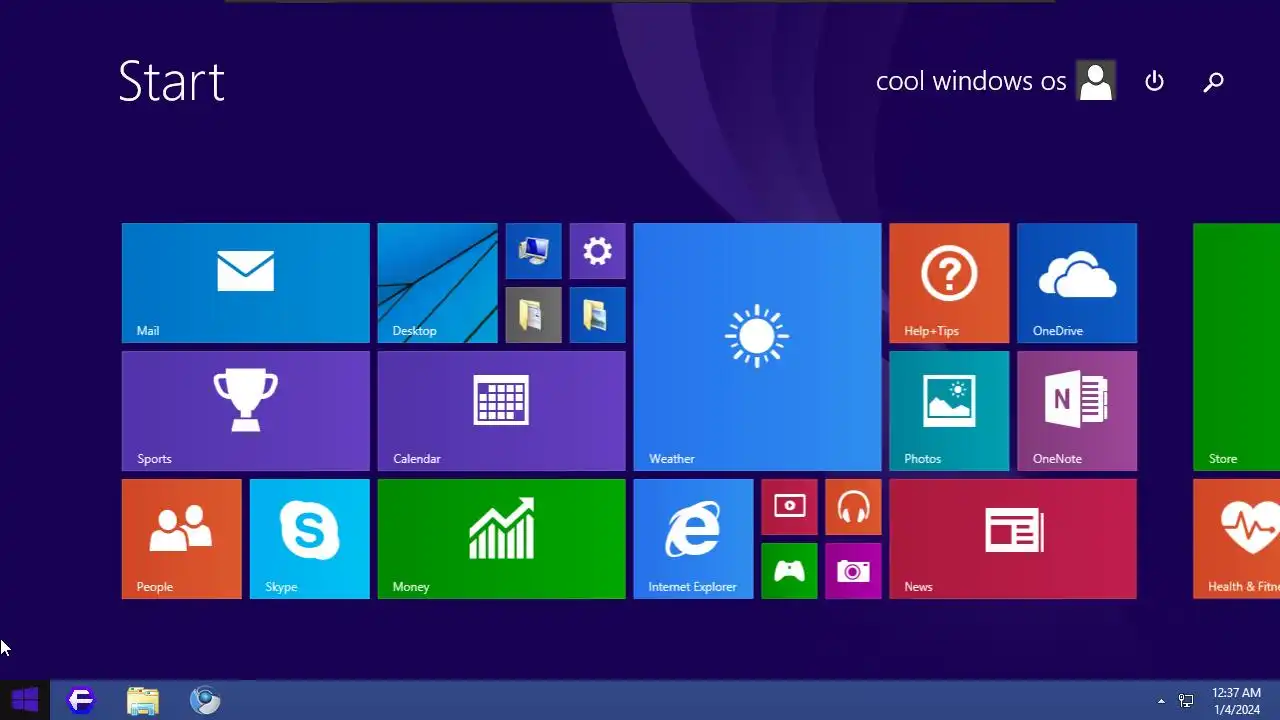The width and height of the screenshot is (1280, 720).
Task: Open the taskbar clock showing 12:37 AM
Action: (x=1237, y=701)
